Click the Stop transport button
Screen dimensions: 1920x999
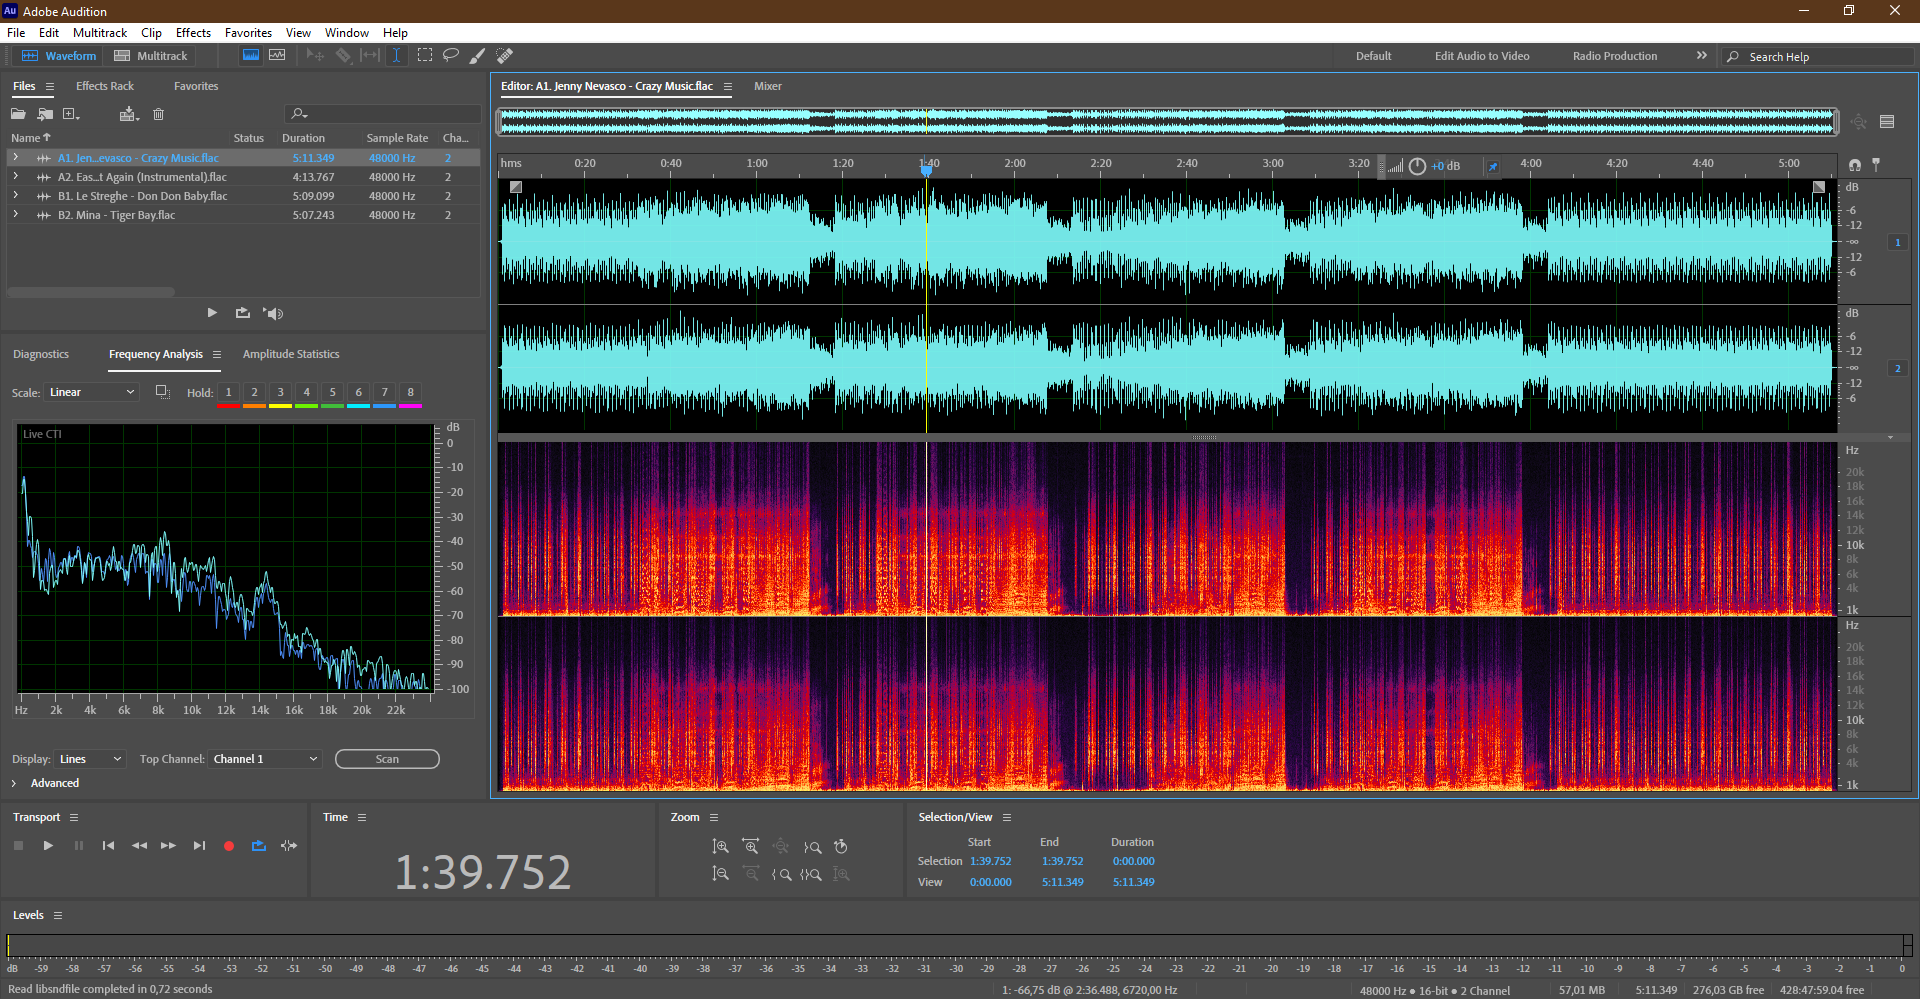point(18,846)
